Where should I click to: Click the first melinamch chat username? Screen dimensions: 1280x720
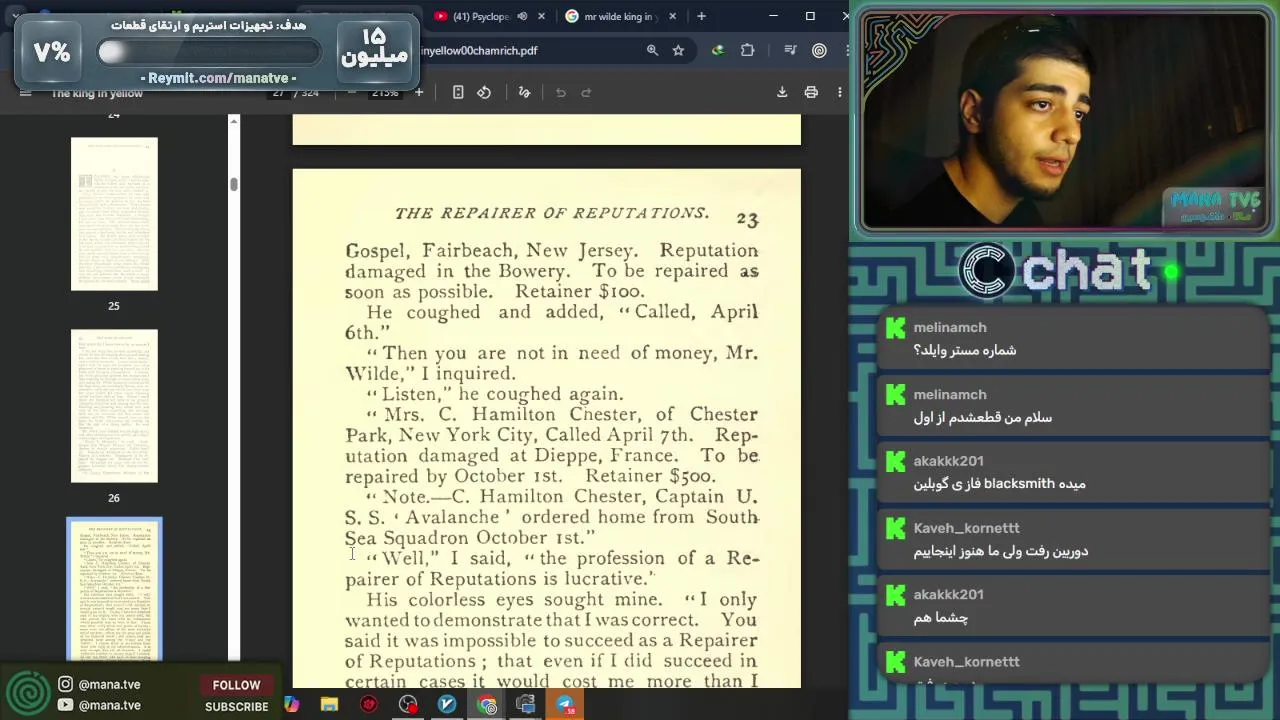tap(950, 327)
